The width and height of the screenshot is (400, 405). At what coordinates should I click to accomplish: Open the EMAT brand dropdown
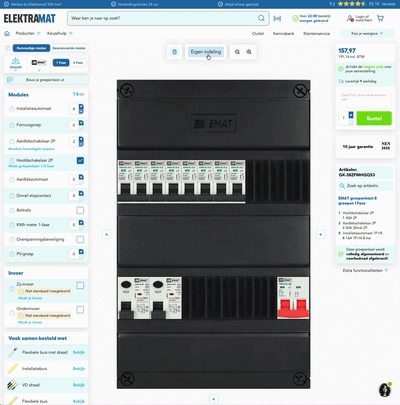tap(39, 64)
